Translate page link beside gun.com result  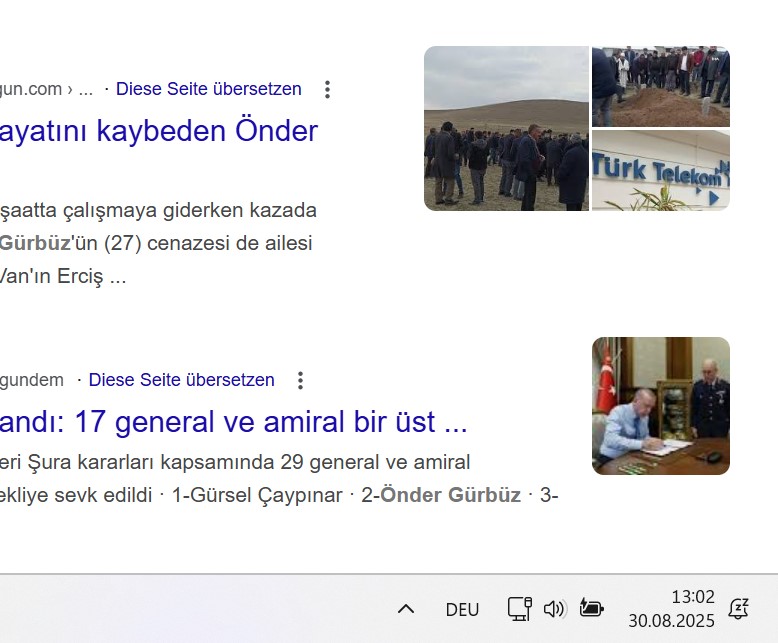208,89
